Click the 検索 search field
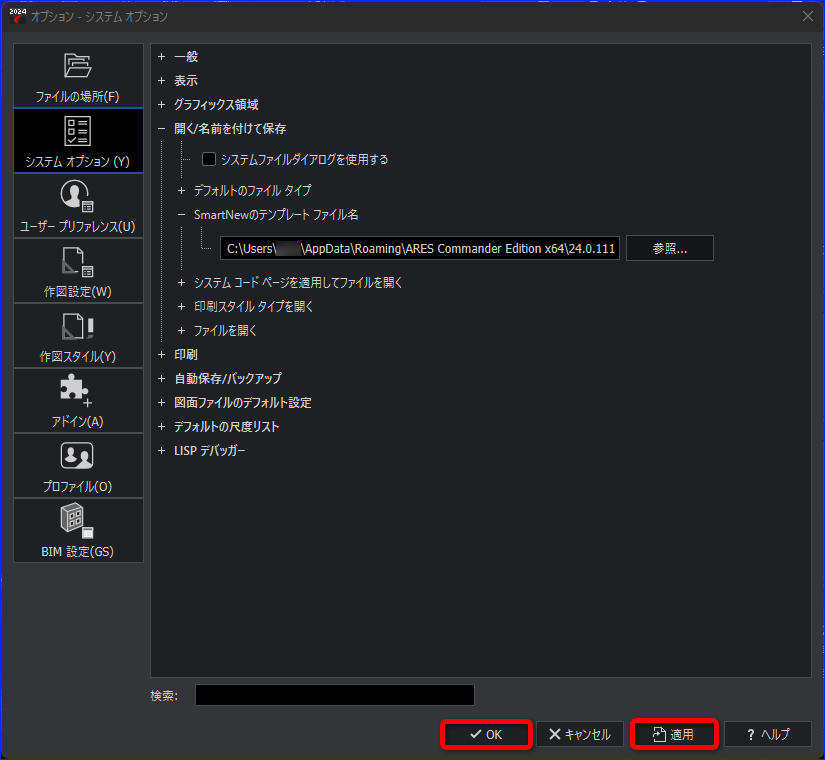 [x=335, y=695]
